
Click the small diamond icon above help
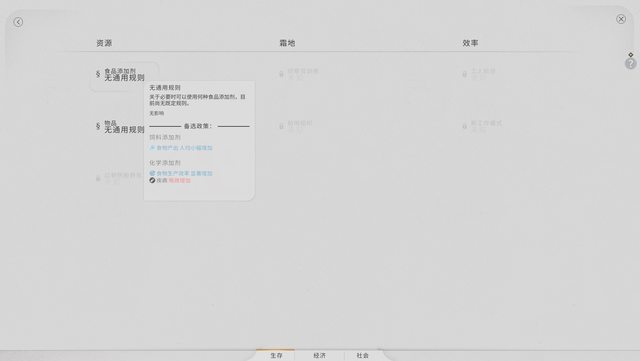(x=631, y=55)
